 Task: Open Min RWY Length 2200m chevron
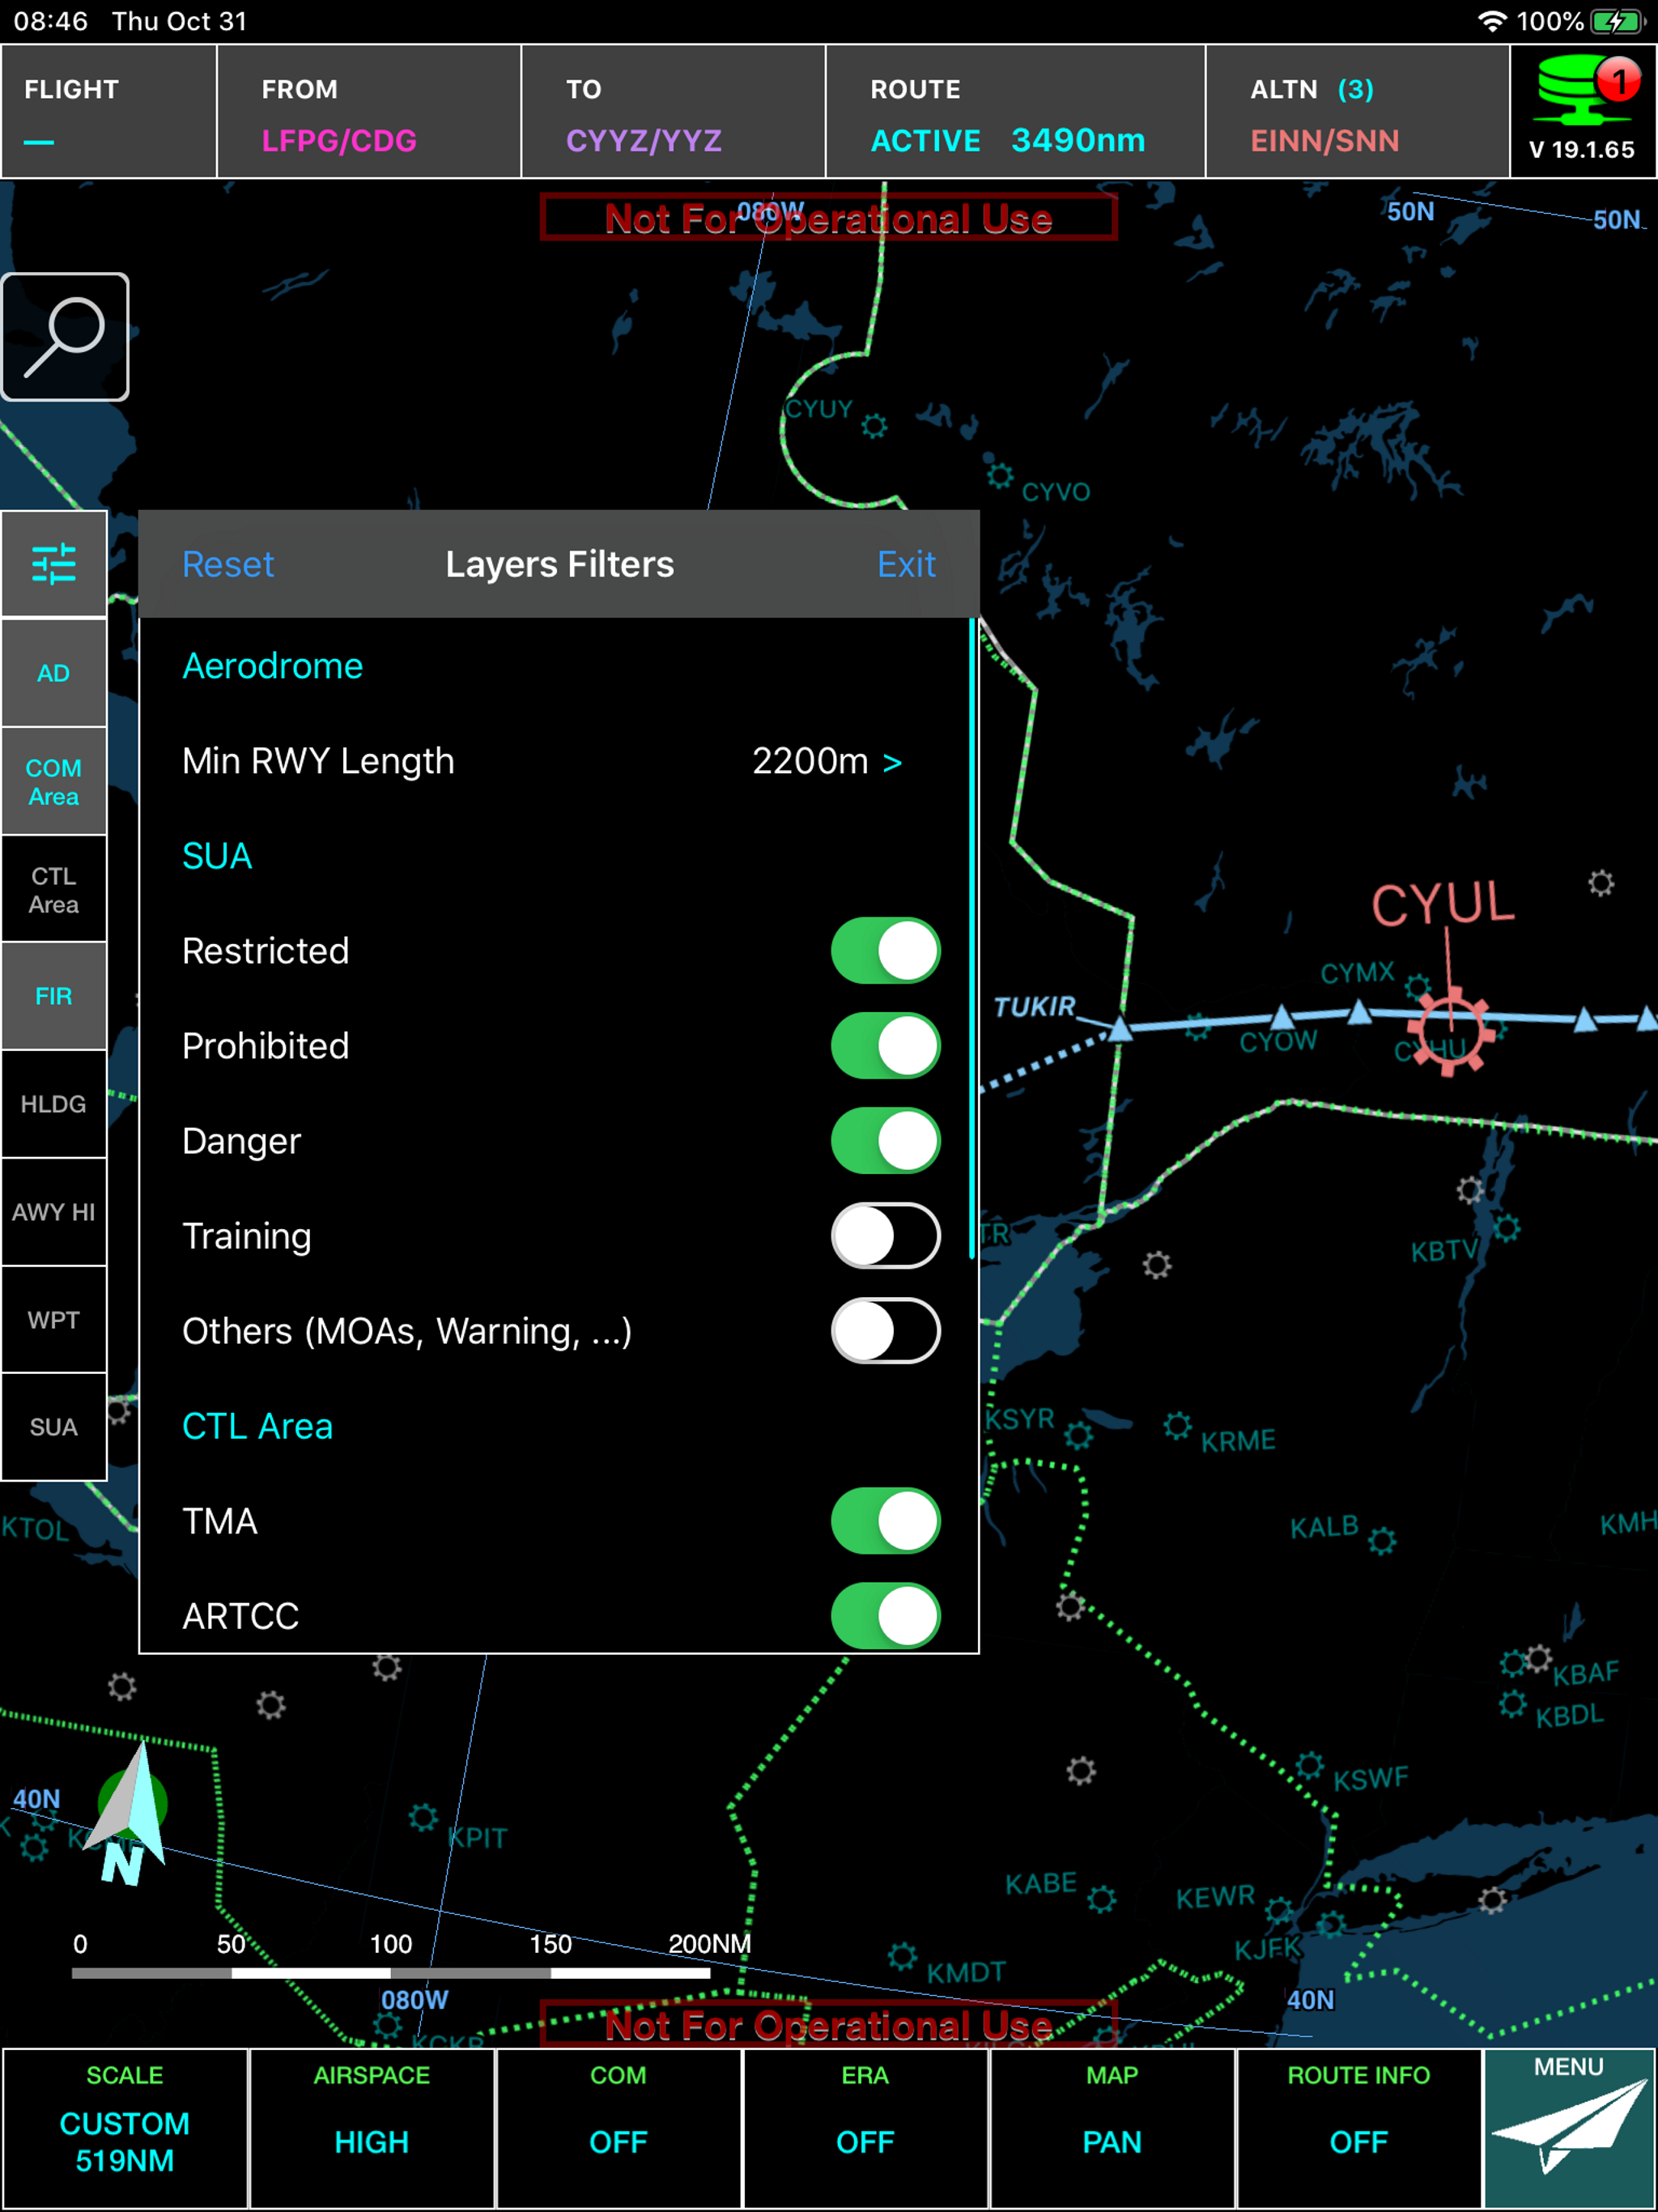891,763
